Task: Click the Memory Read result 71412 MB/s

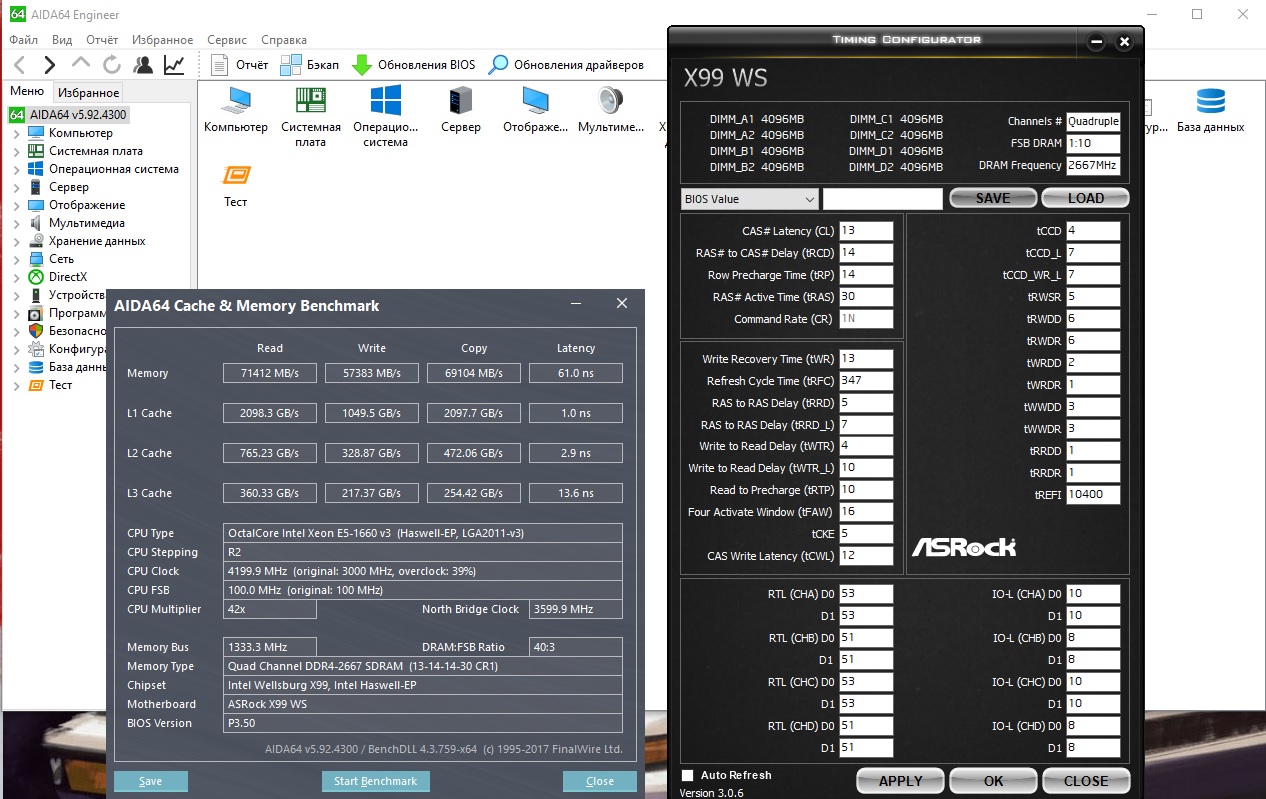Action: tap(270, 373)
